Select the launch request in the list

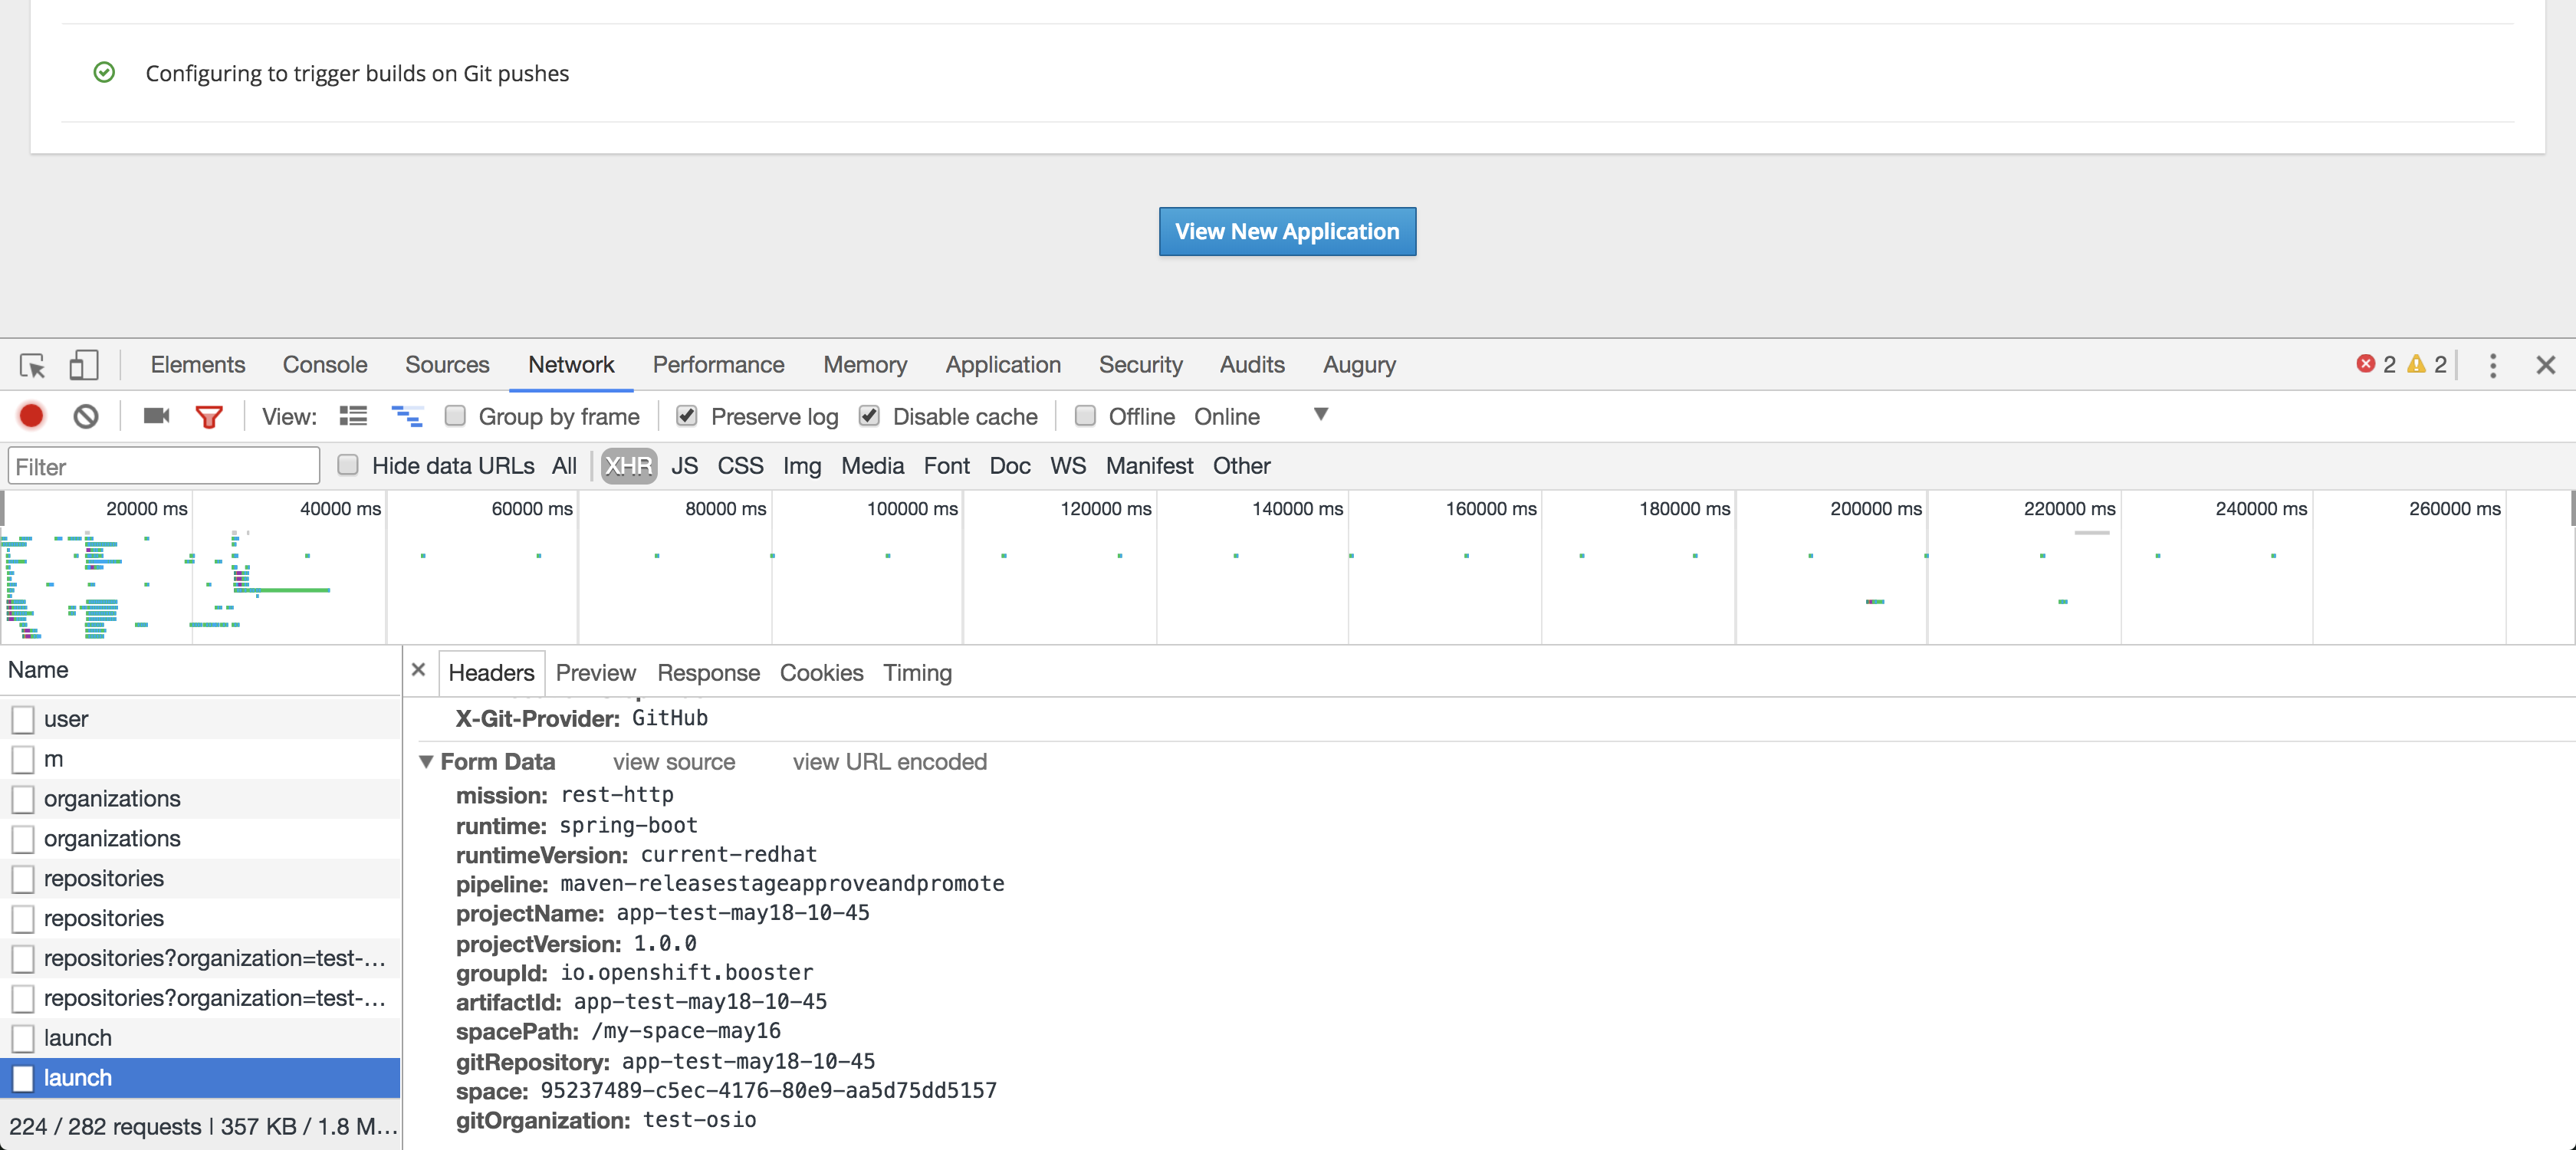click(78, 1078)
